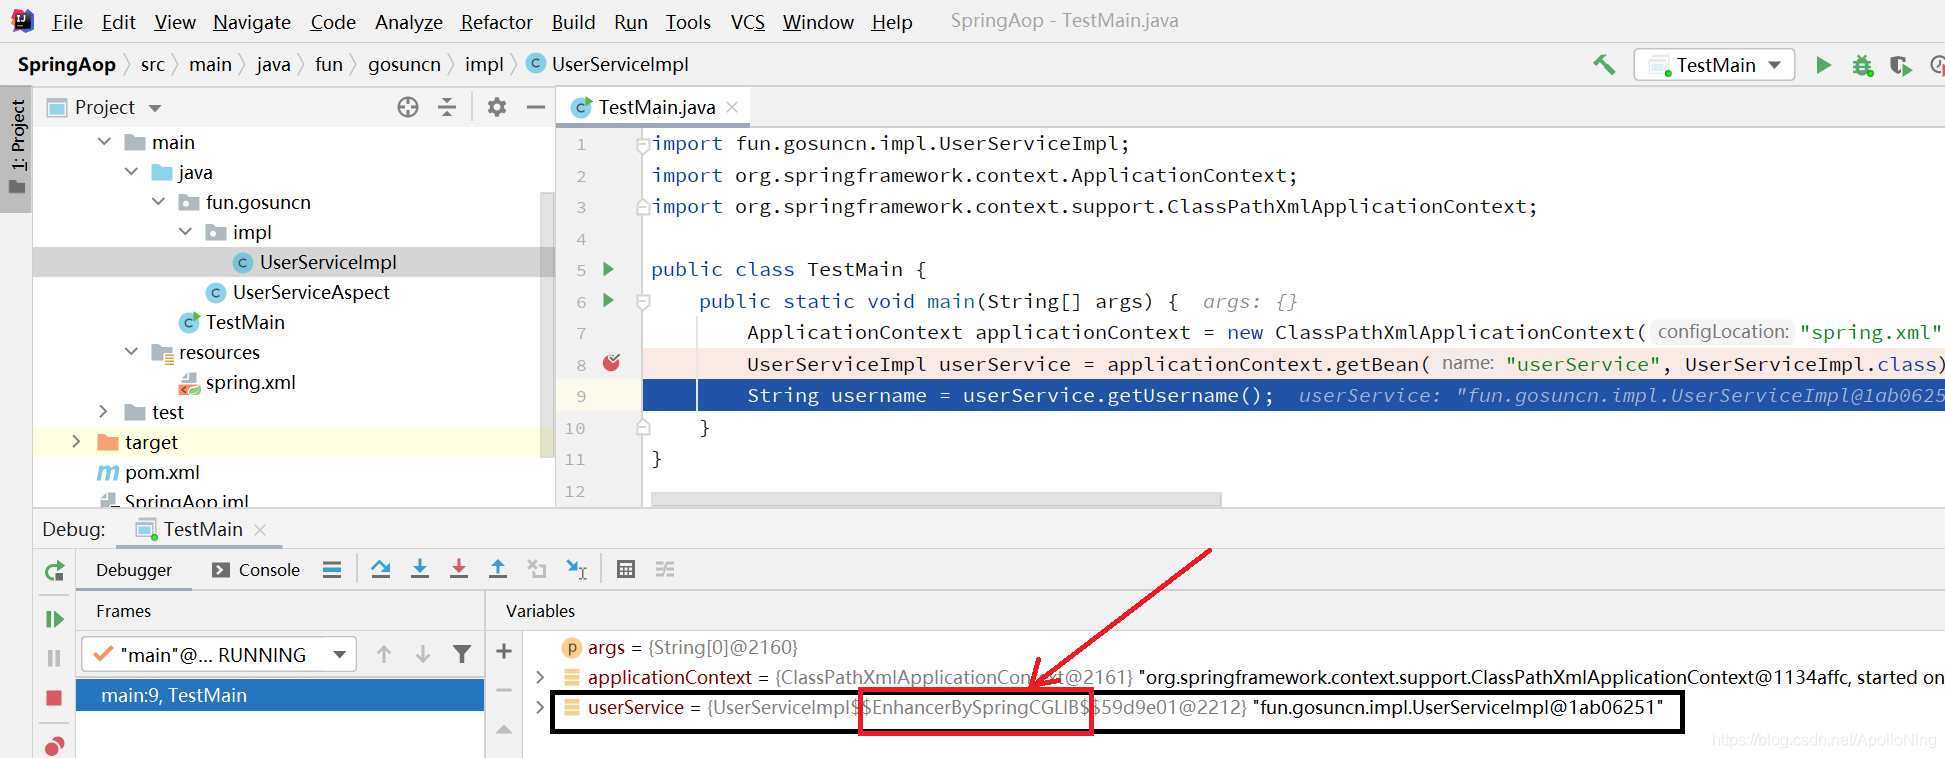Select previous frame up arrow
This screenshot has height=758, width=1945.
(384, 654)
